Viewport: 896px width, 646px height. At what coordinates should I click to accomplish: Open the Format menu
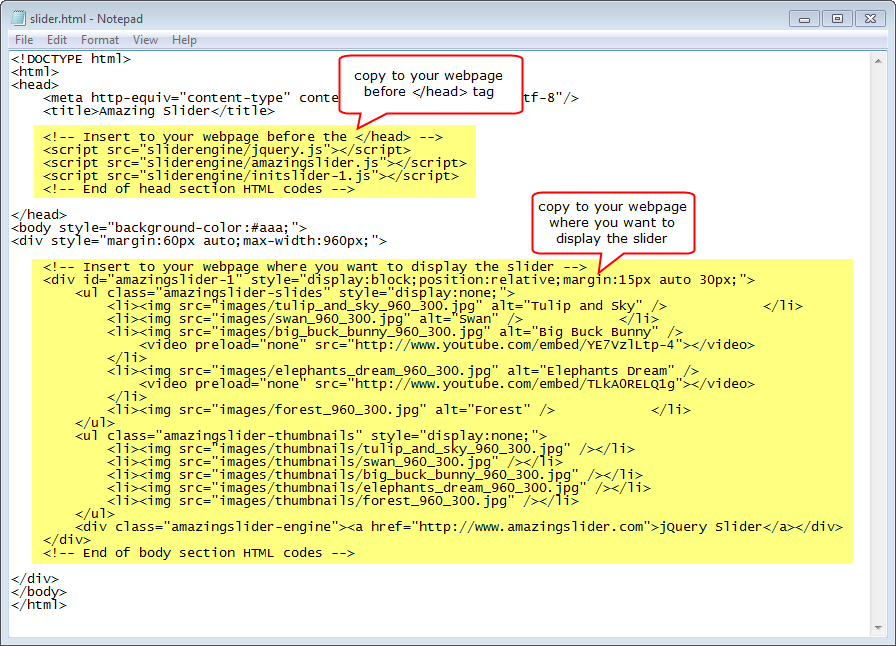point(100,40)
